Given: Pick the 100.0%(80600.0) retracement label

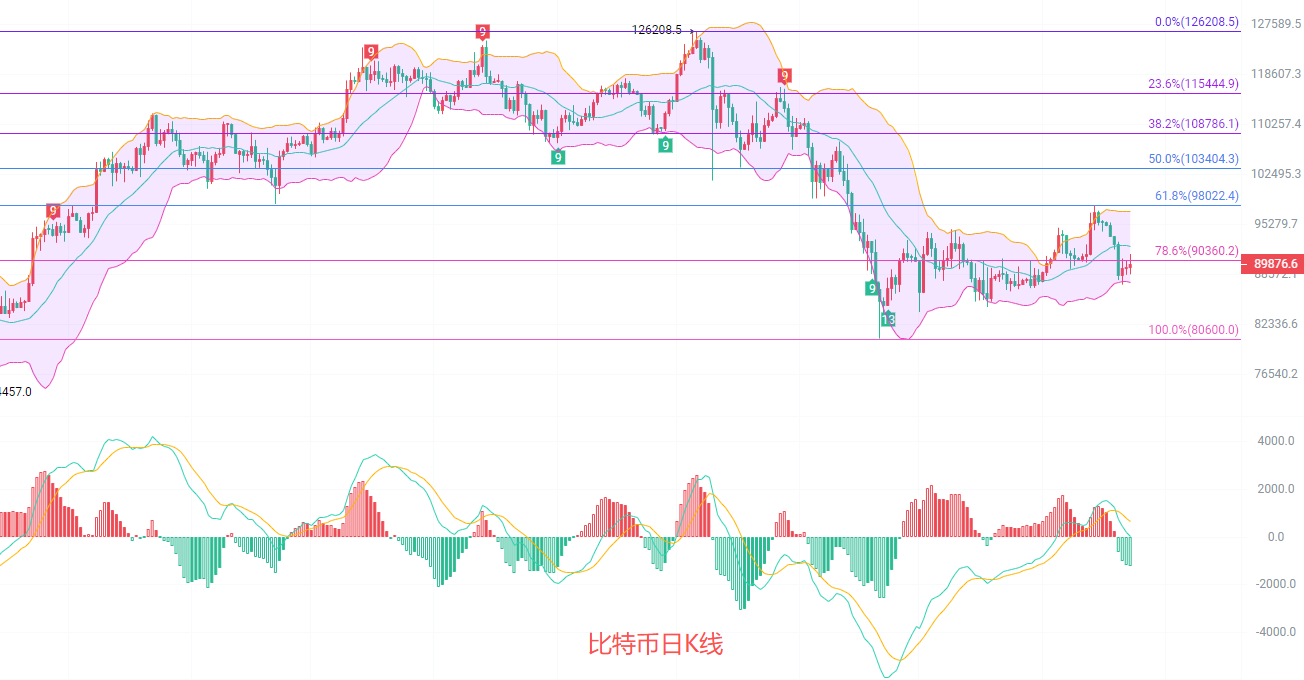Looking at the screenshot, I should [x=1193, y=329].
